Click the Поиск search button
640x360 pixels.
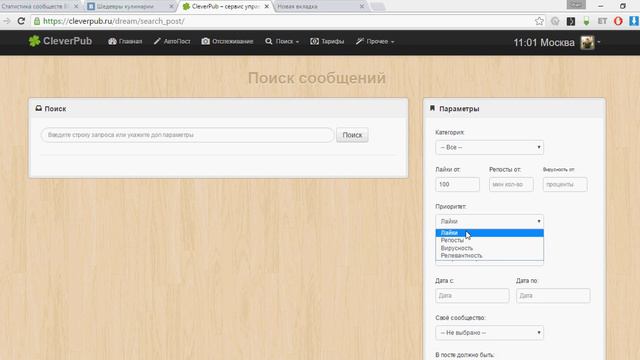[x=352, y=135]
